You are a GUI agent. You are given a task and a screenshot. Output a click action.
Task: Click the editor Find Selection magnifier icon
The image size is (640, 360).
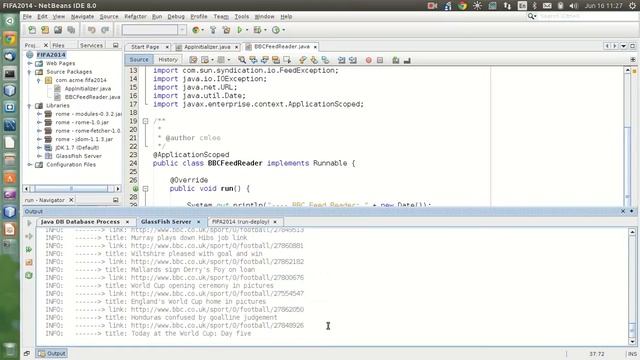(x=242, y=60)
